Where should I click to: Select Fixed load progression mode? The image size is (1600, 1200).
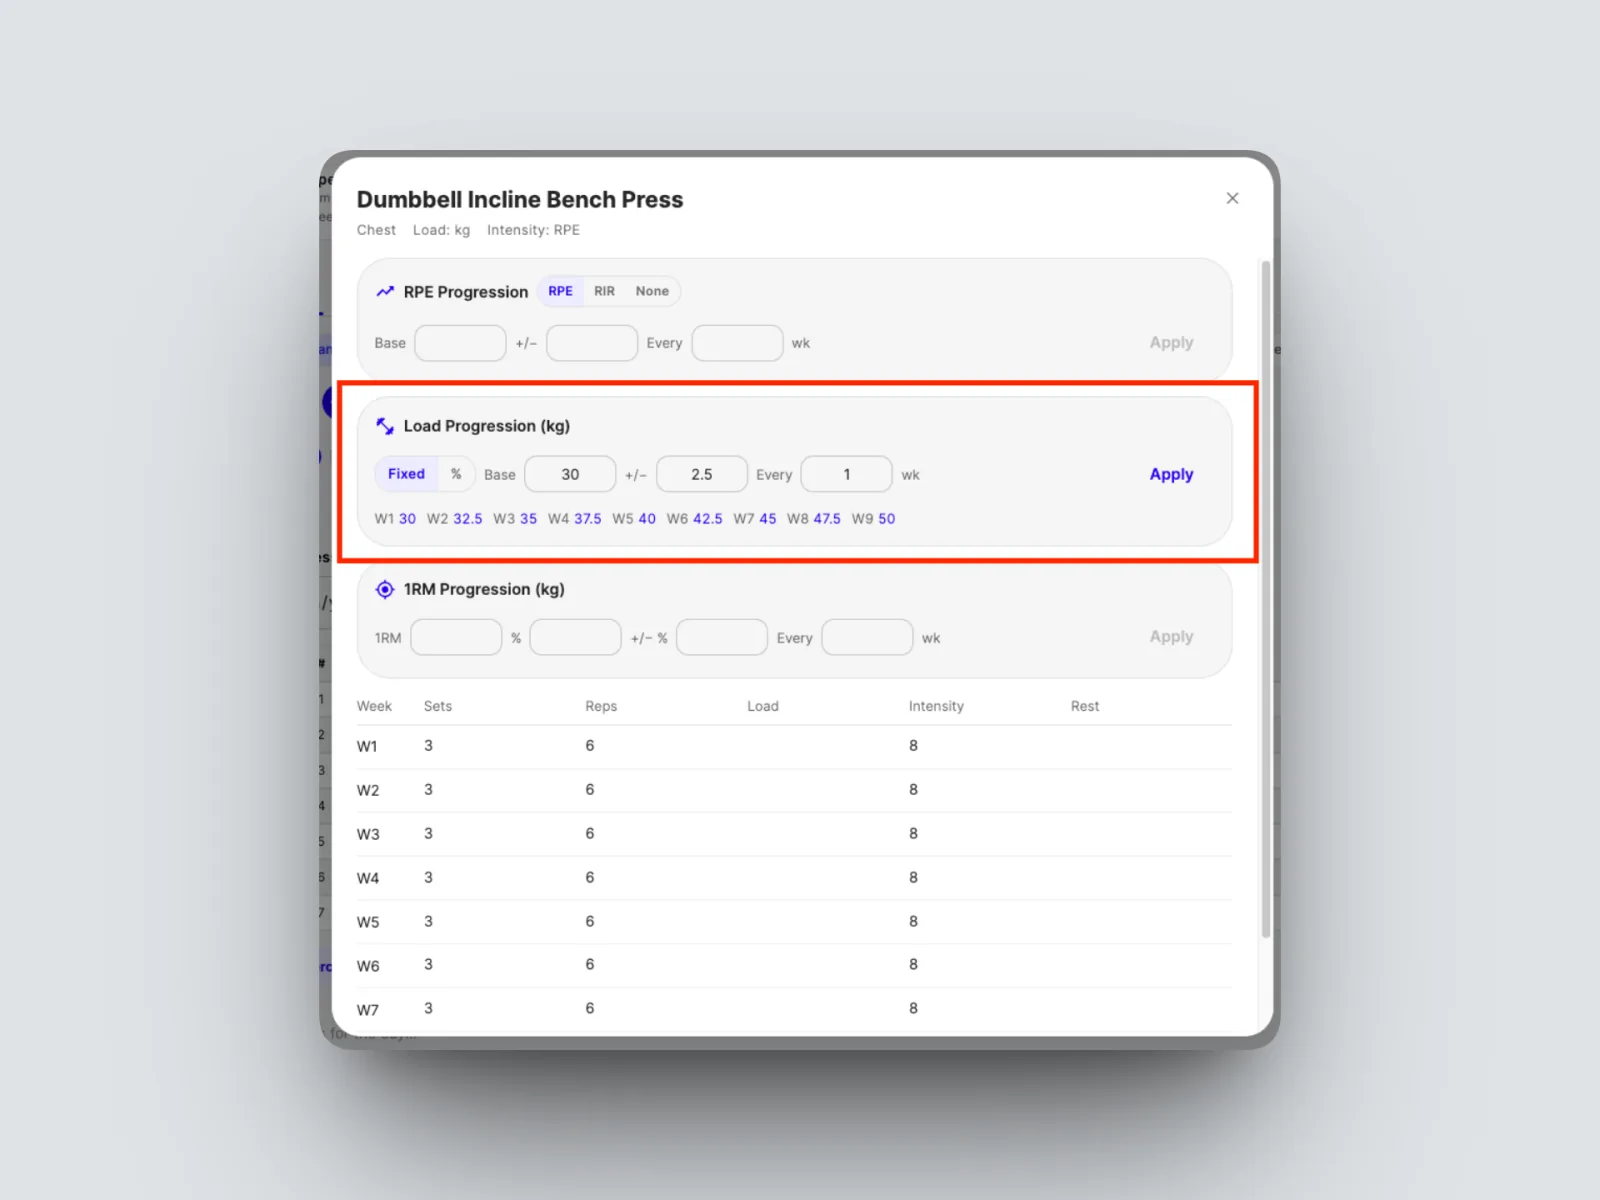coord(406,474)
